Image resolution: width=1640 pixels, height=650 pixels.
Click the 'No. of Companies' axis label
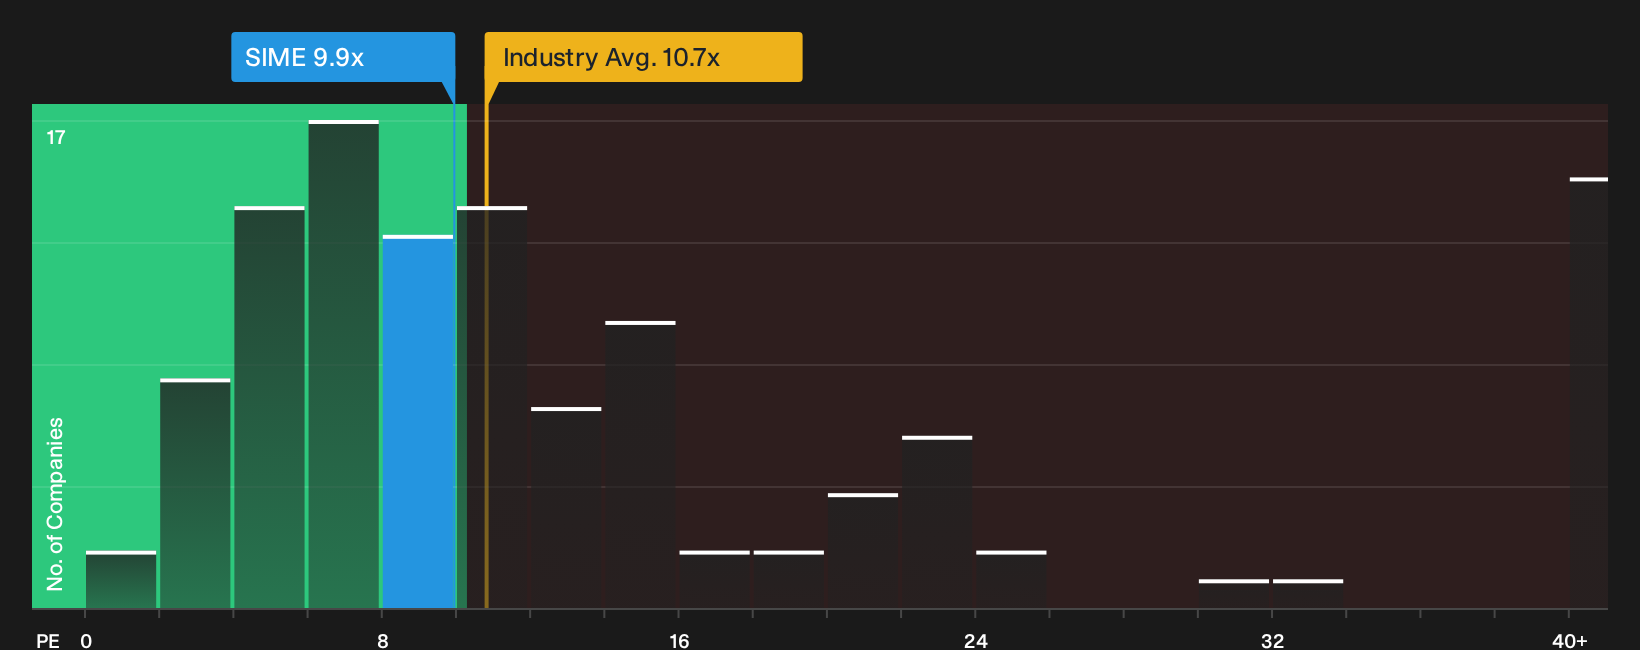[x=55, y=504]
